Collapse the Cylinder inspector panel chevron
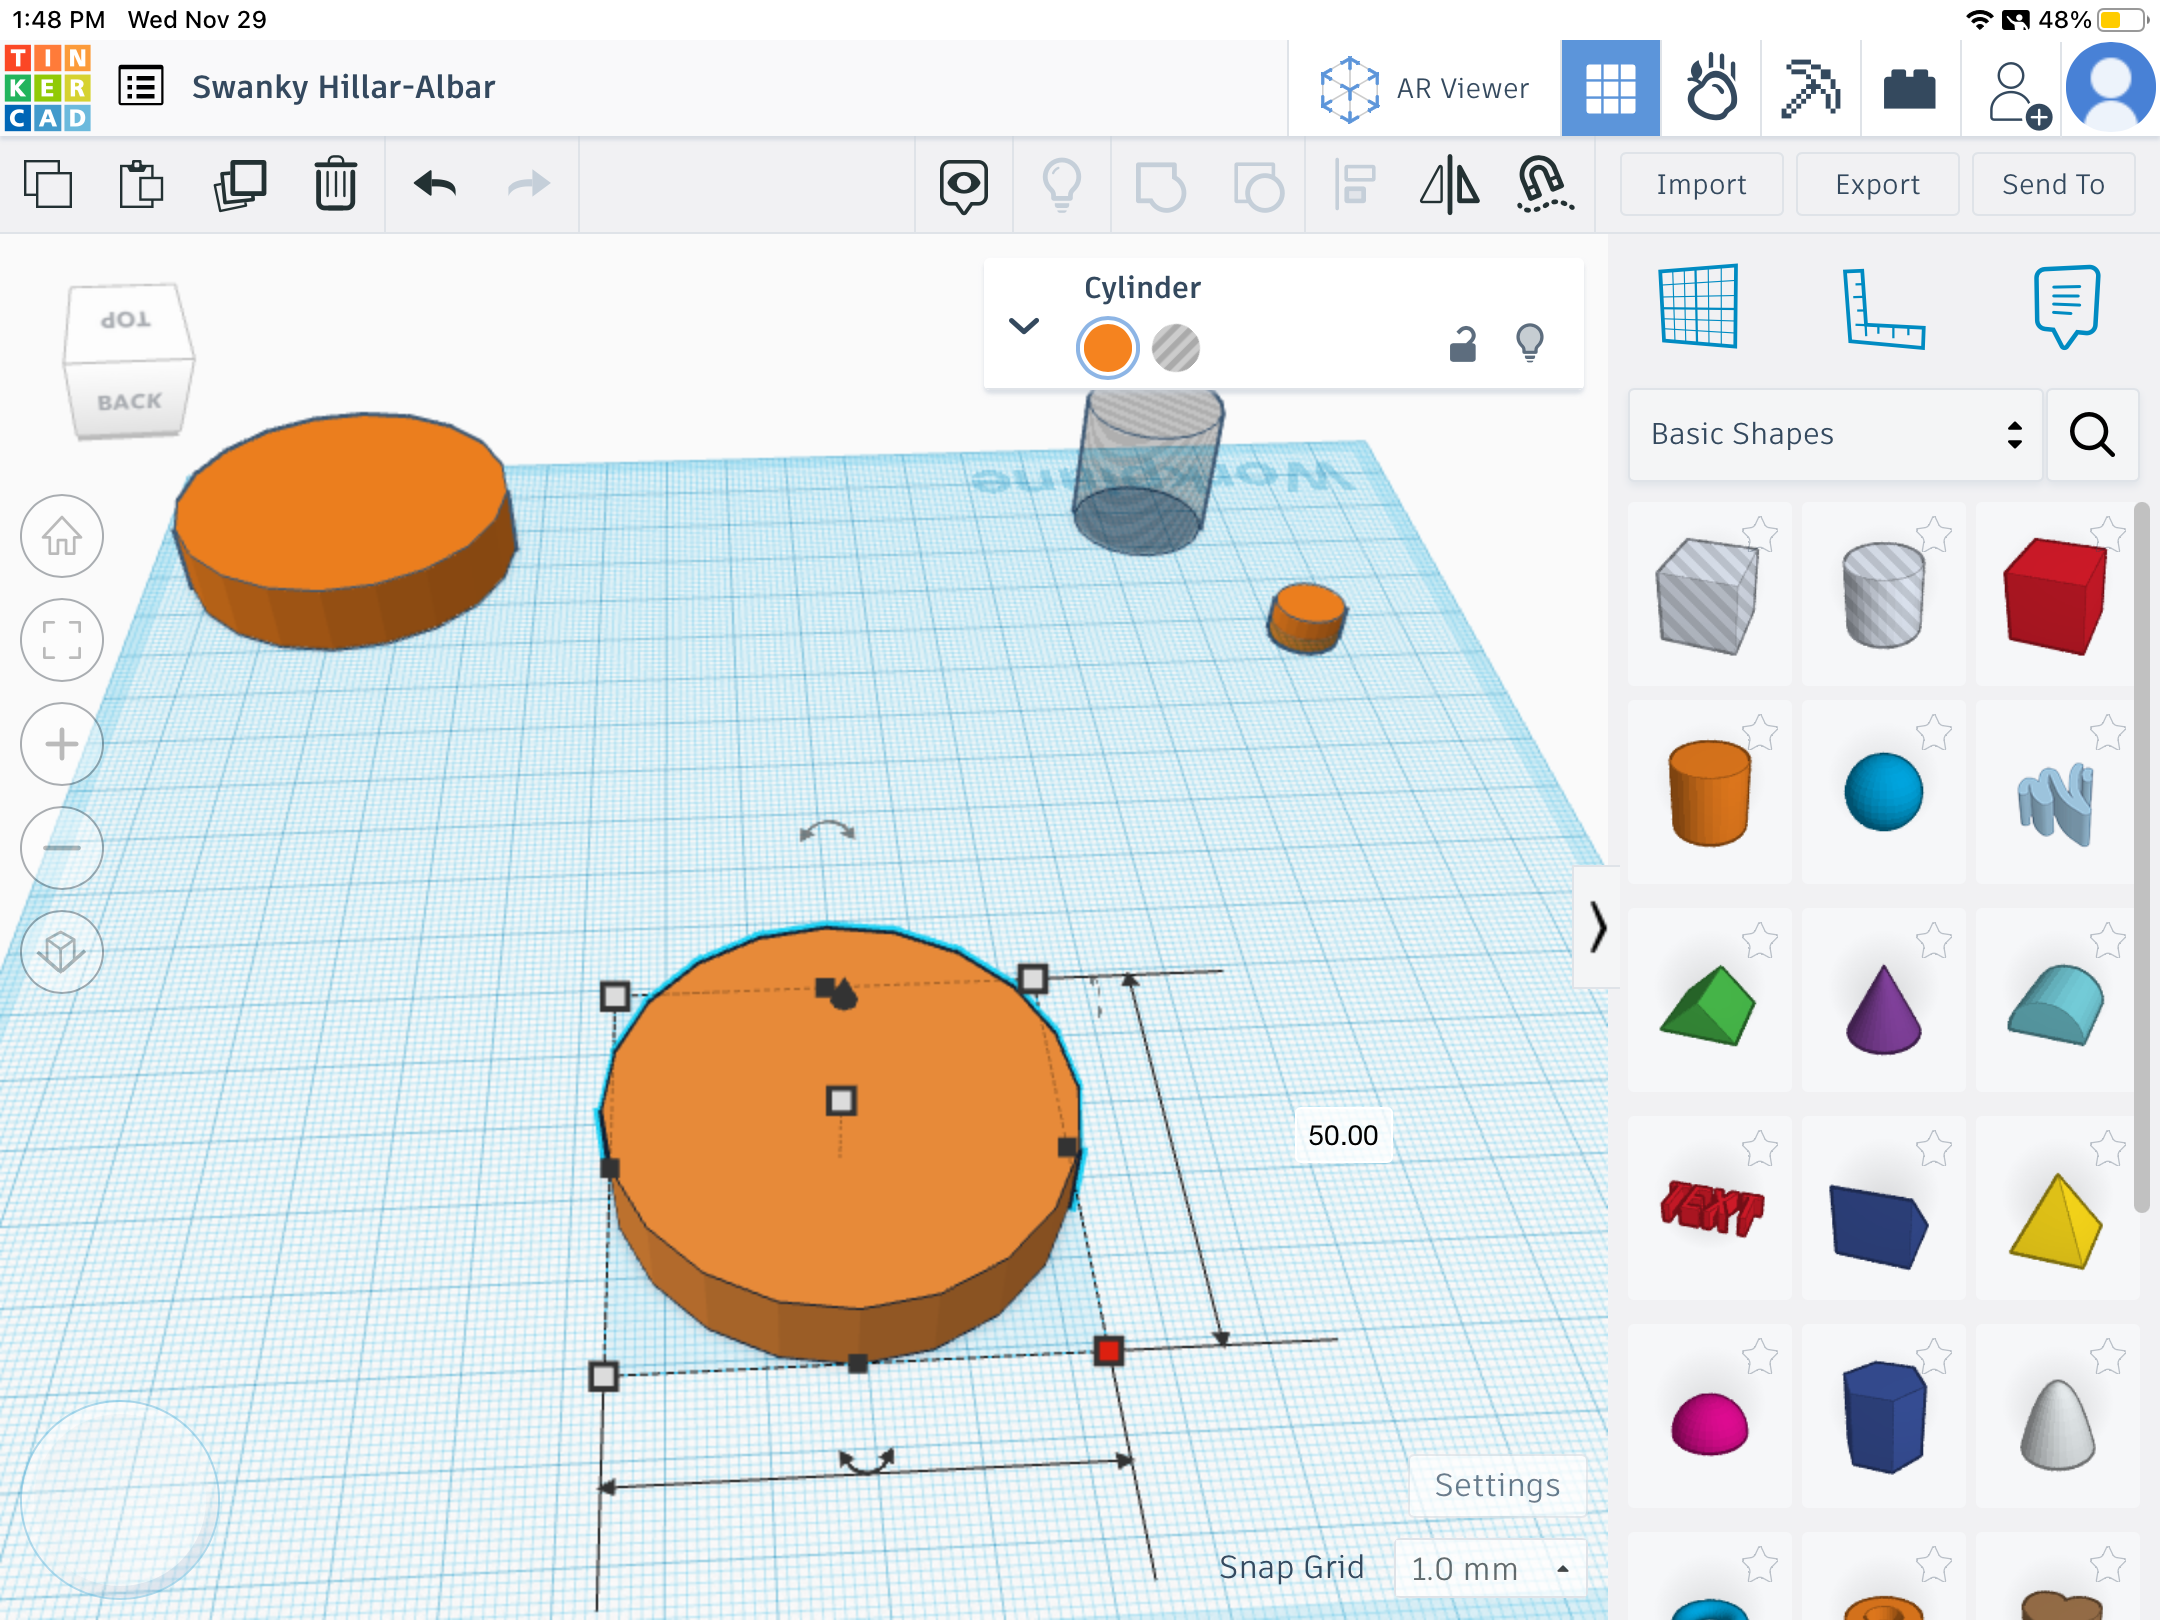2160x1620 pixels. [1024, 326]
